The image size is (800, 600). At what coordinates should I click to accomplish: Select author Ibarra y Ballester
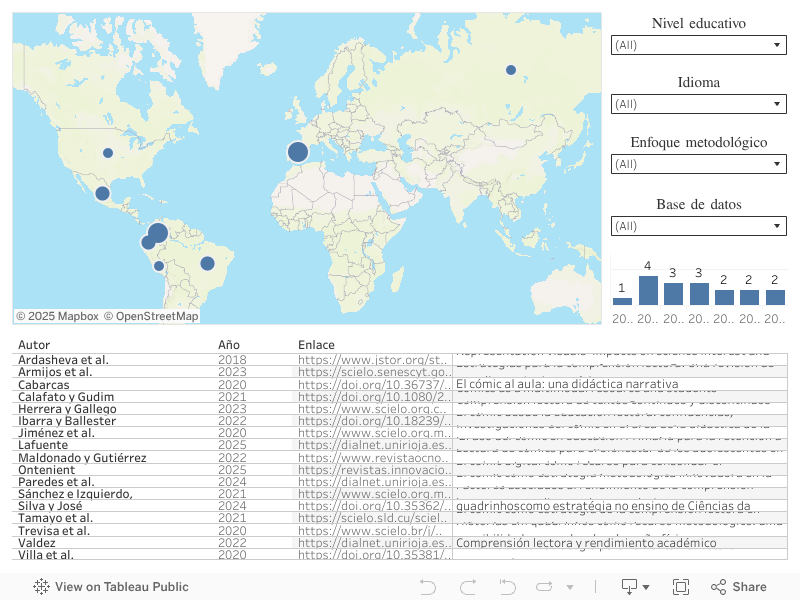click(x=67, y=421)
